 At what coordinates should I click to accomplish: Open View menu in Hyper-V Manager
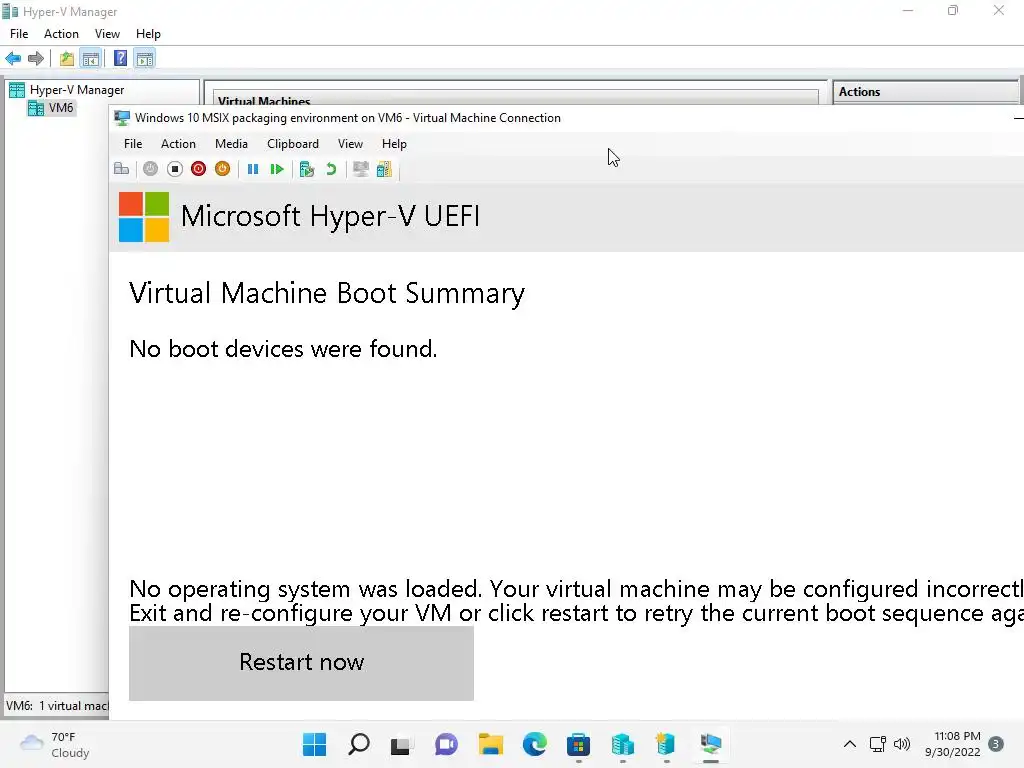tap(107, 34)
